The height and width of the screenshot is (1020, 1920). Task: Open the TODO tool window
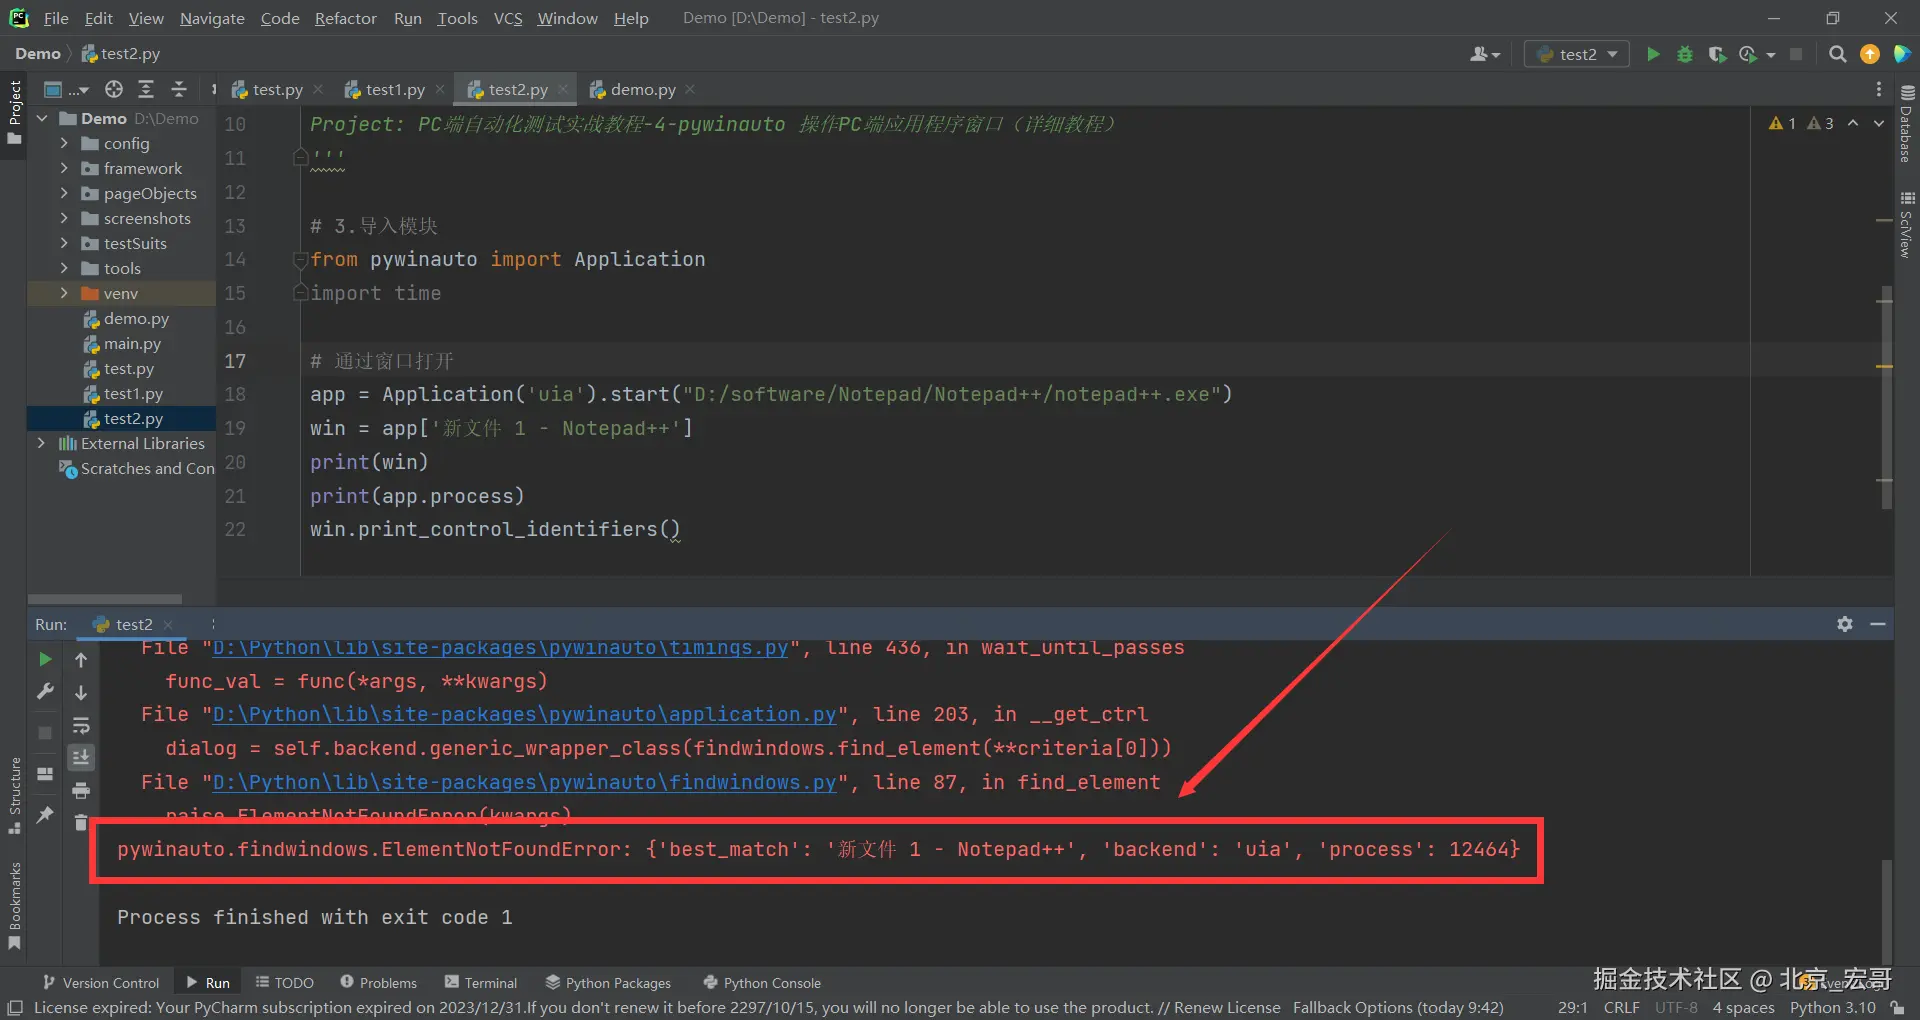click(285, 983)
